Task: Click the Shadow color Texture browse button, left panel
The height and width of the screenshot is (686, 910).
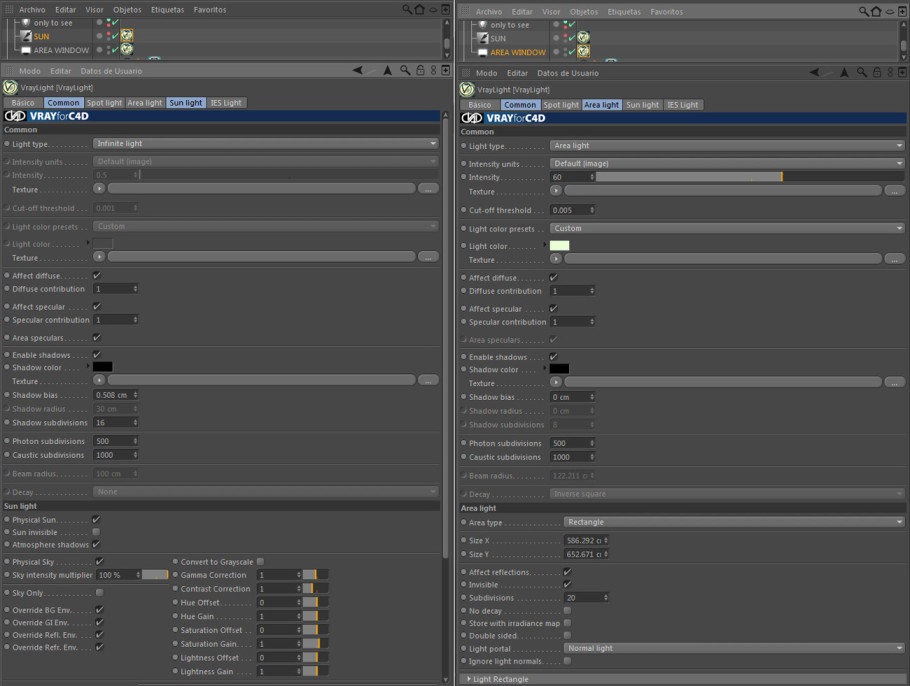Action: click(x=428, y=380)
